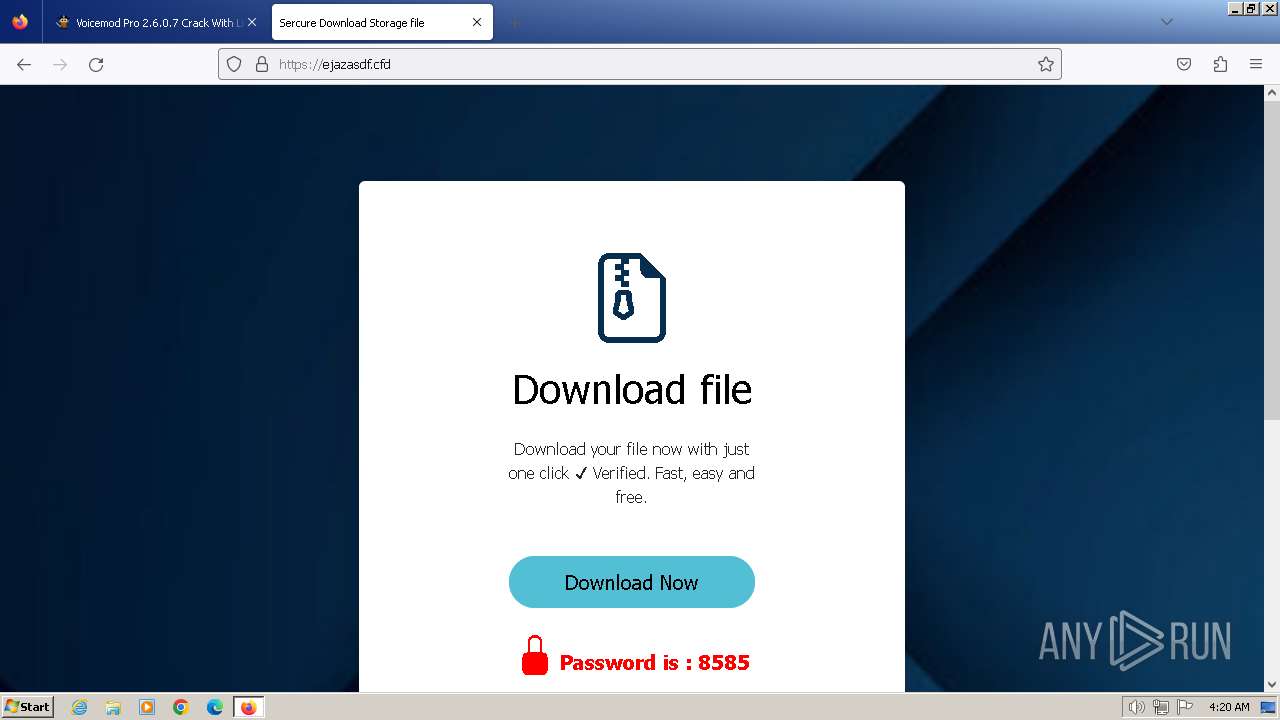Click the Password is : 8585 text

654,662
